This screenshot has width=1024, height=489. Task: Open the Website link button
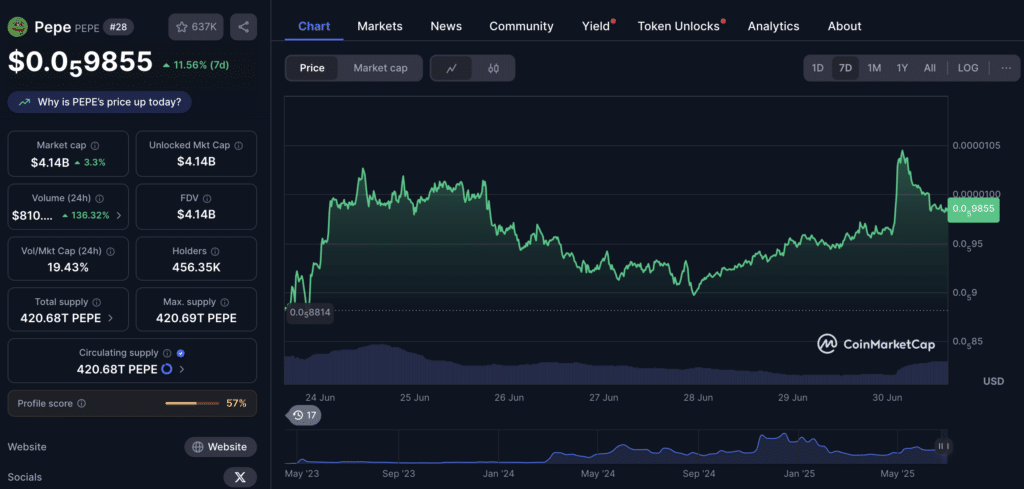point(221,447)
